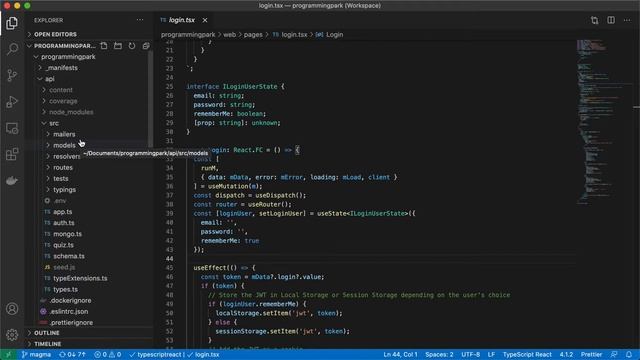Open the Remote Explorer view
The width and height of the screenshot is (640, 360).
tap(12, 128)
